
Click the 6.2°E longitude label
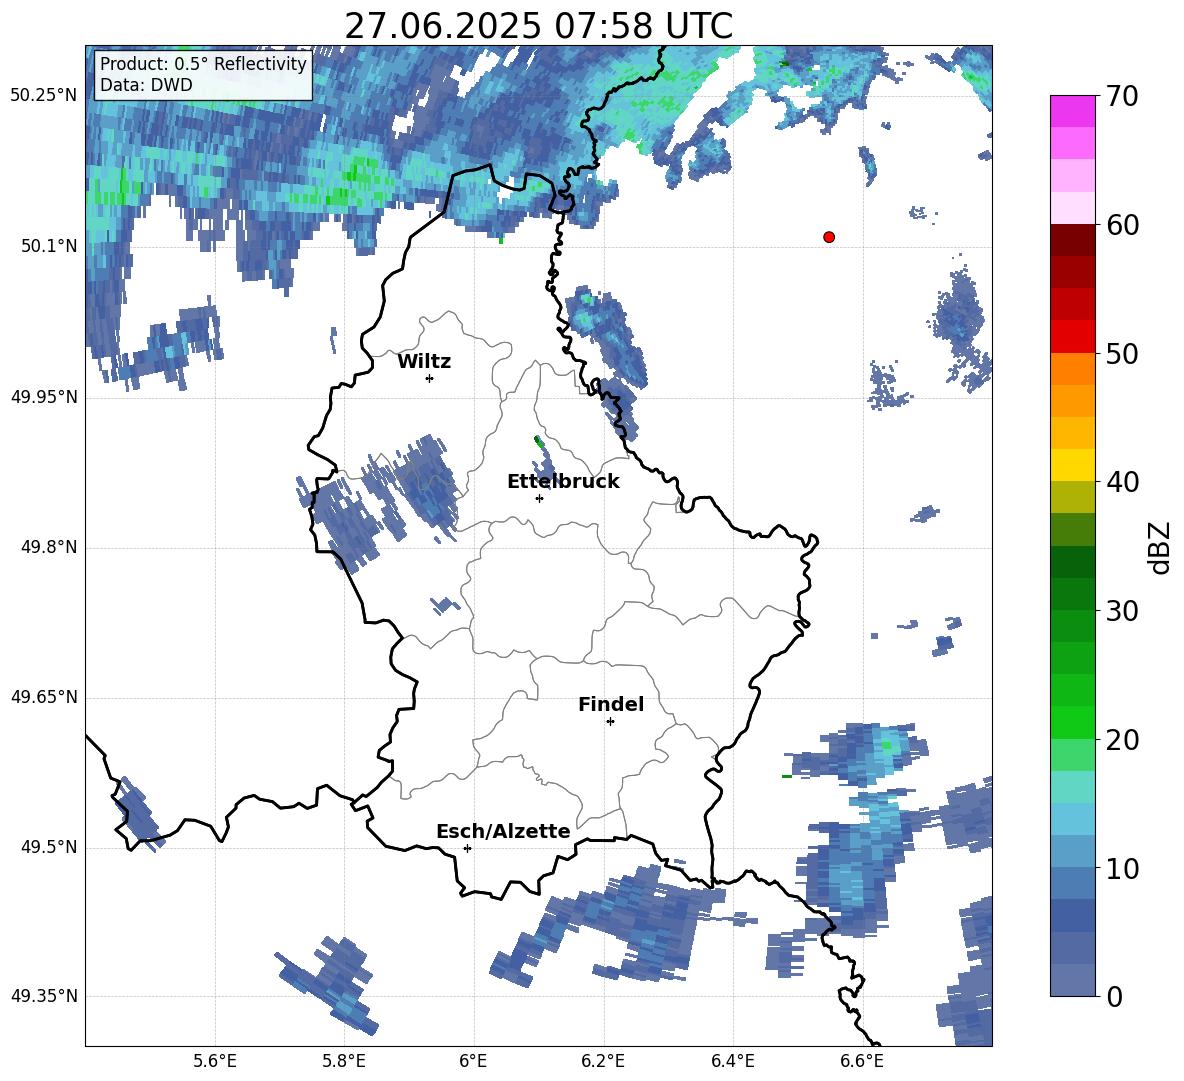[603, 1061]
